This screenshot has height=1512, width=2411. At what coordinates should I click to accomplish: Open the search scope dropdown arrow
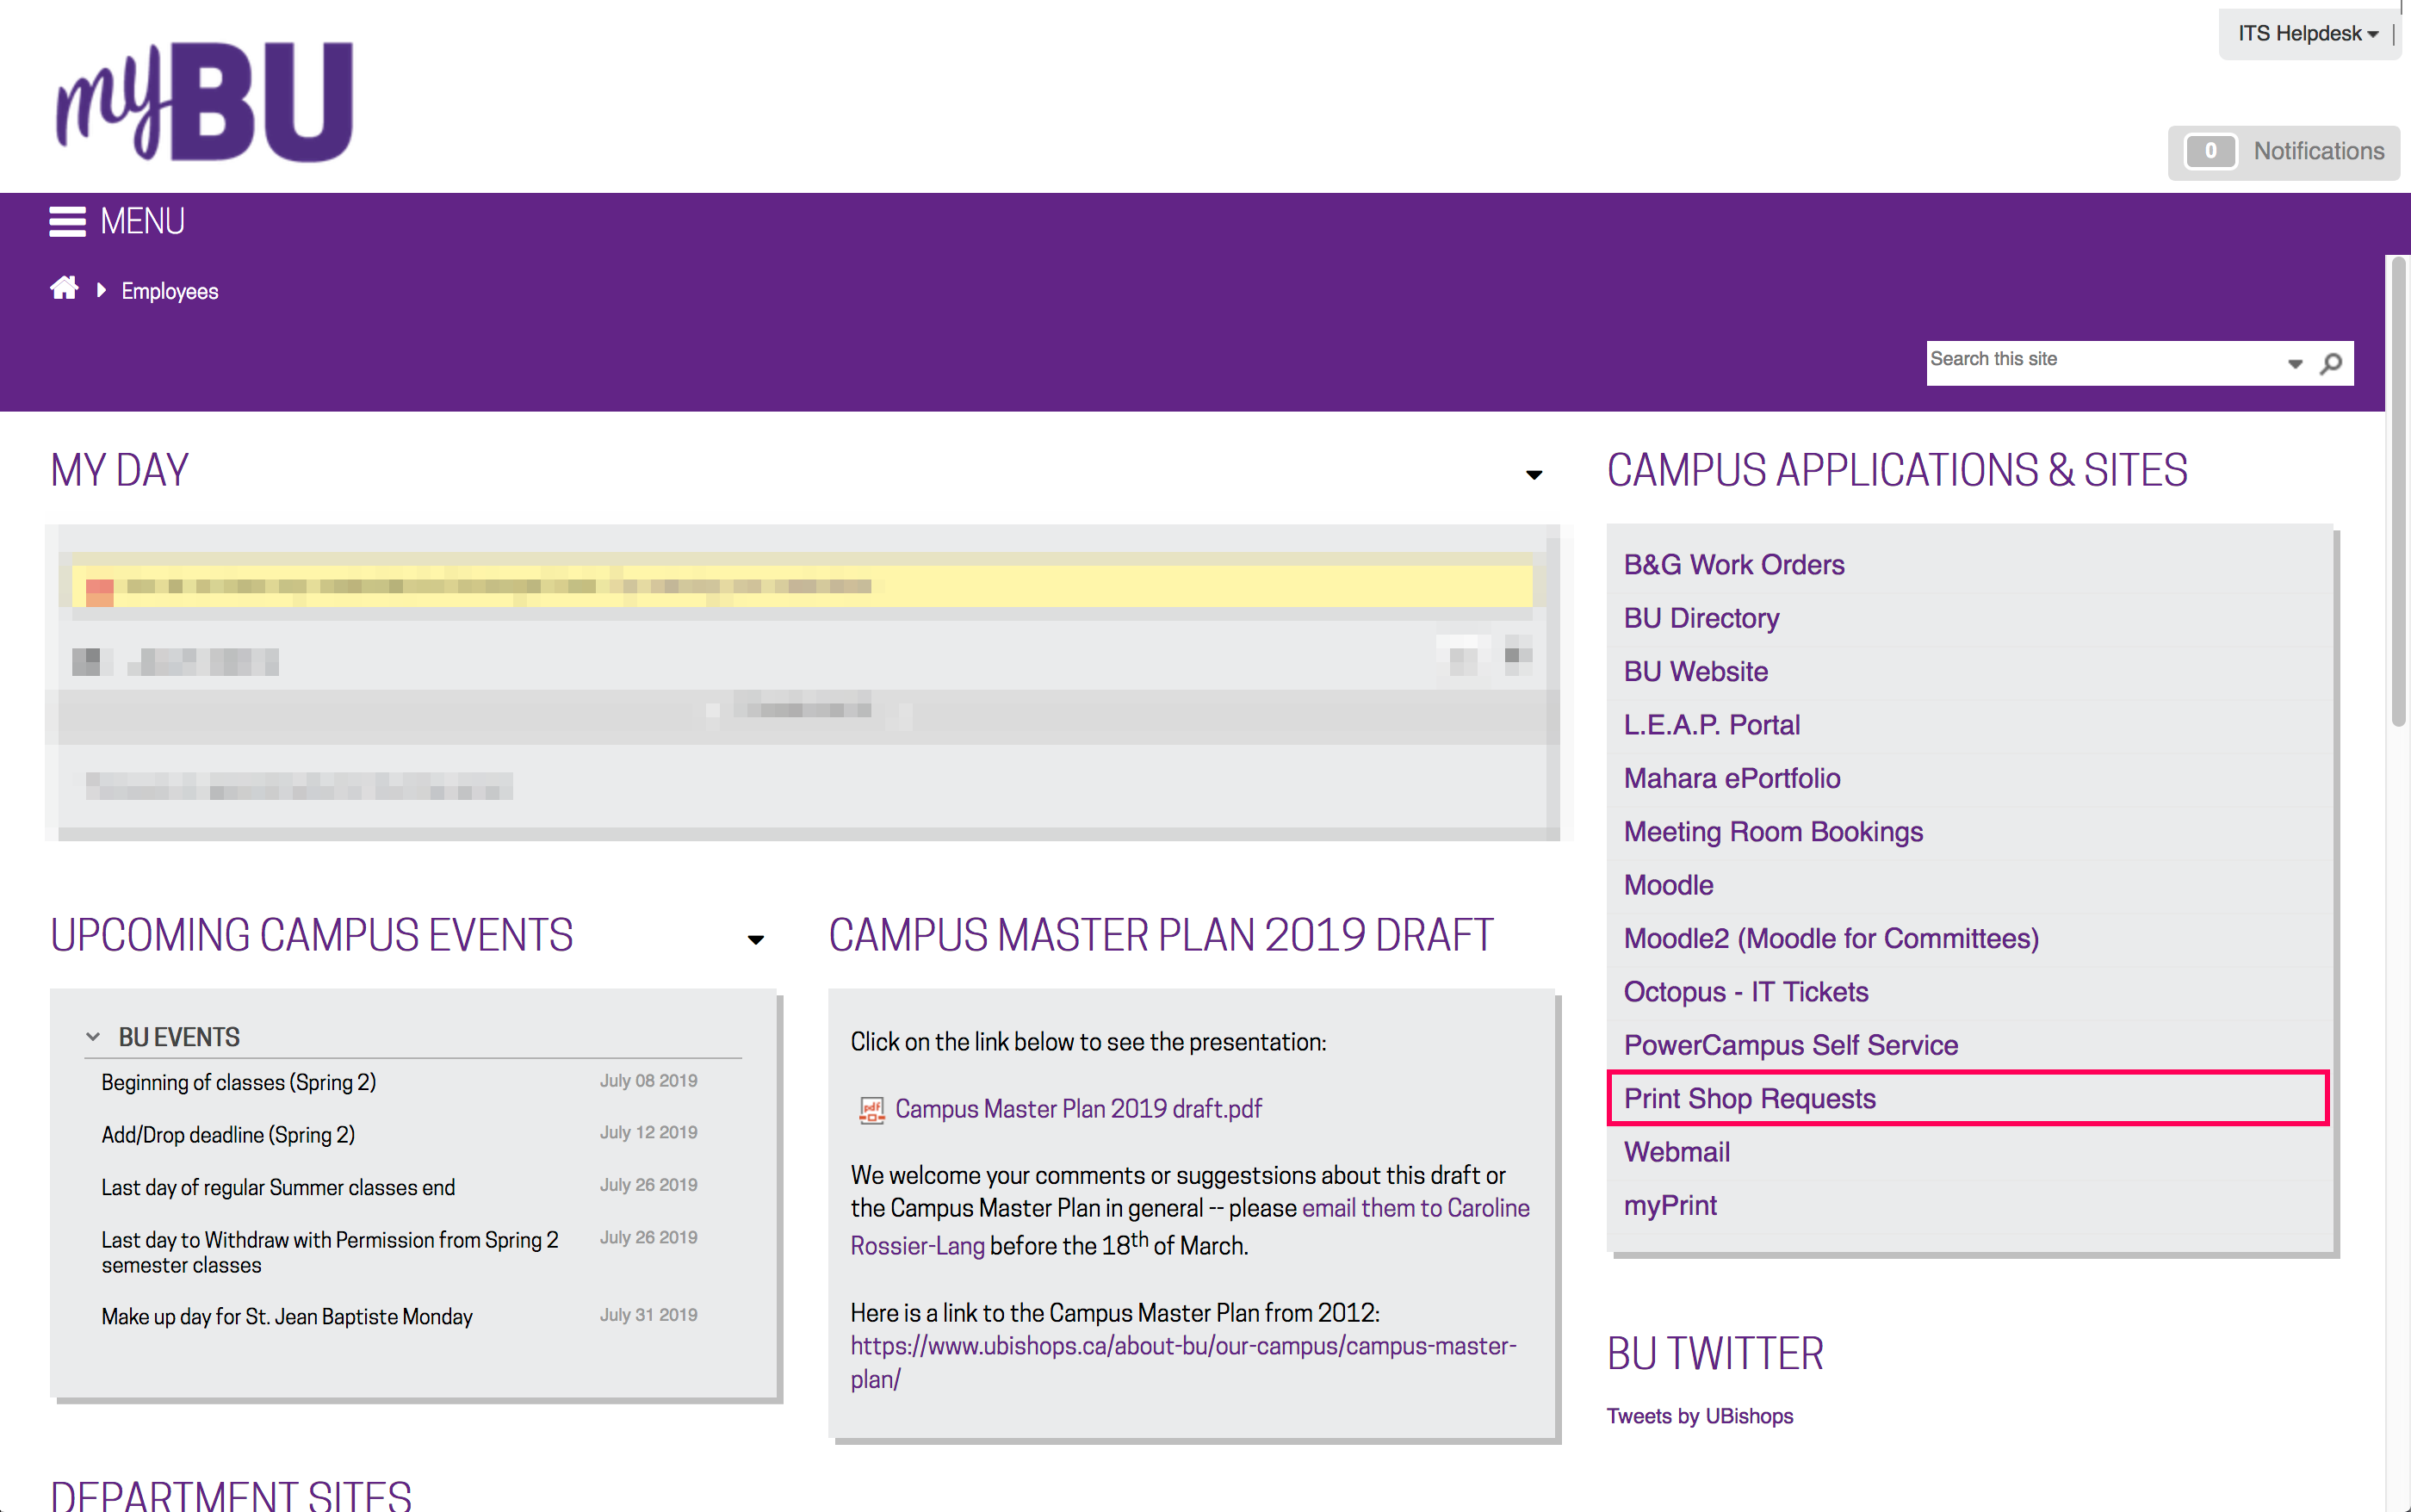2295,364
